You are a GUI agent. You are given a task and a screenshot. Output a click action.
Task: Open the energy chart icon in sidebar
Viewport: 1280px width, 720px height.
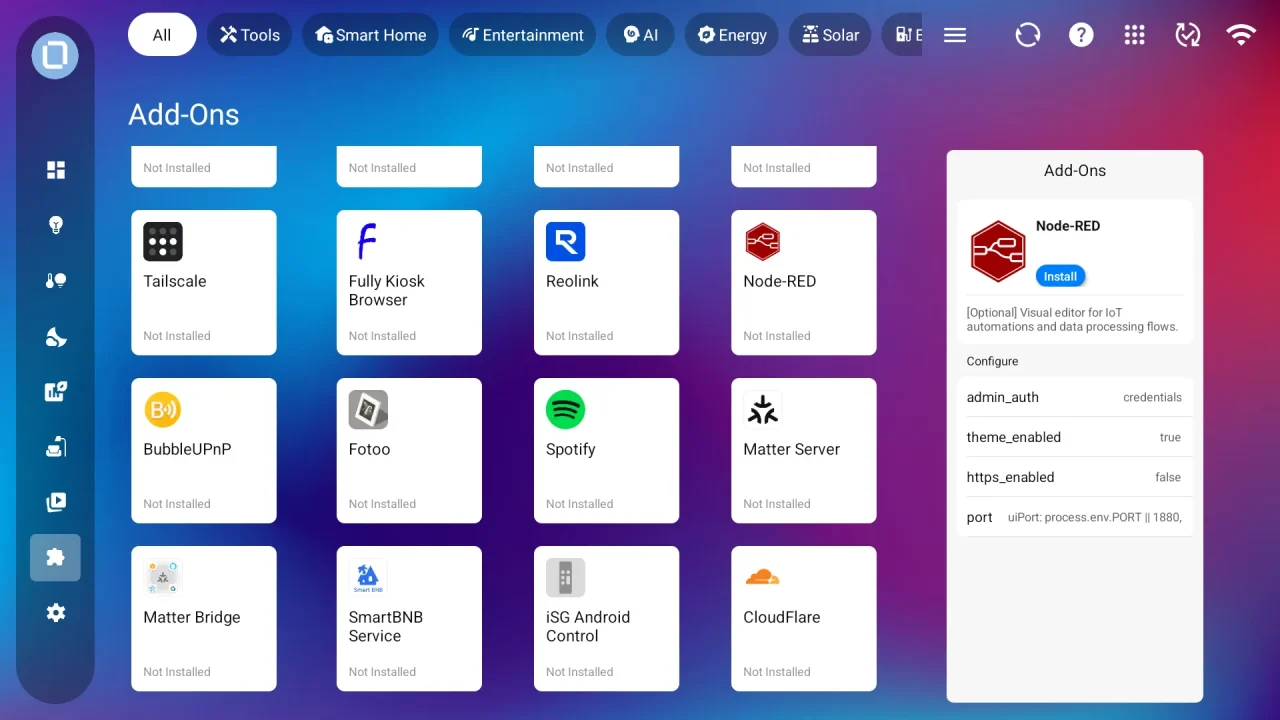pyautogui.click(x=56, y=392)
